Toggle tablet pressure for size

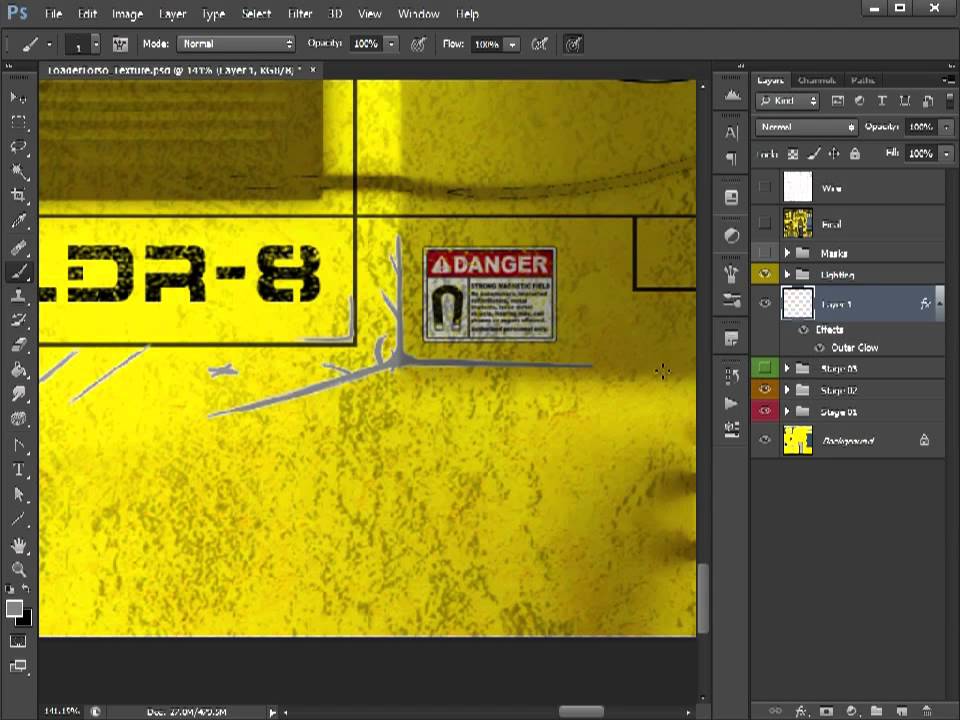(573, 44)
